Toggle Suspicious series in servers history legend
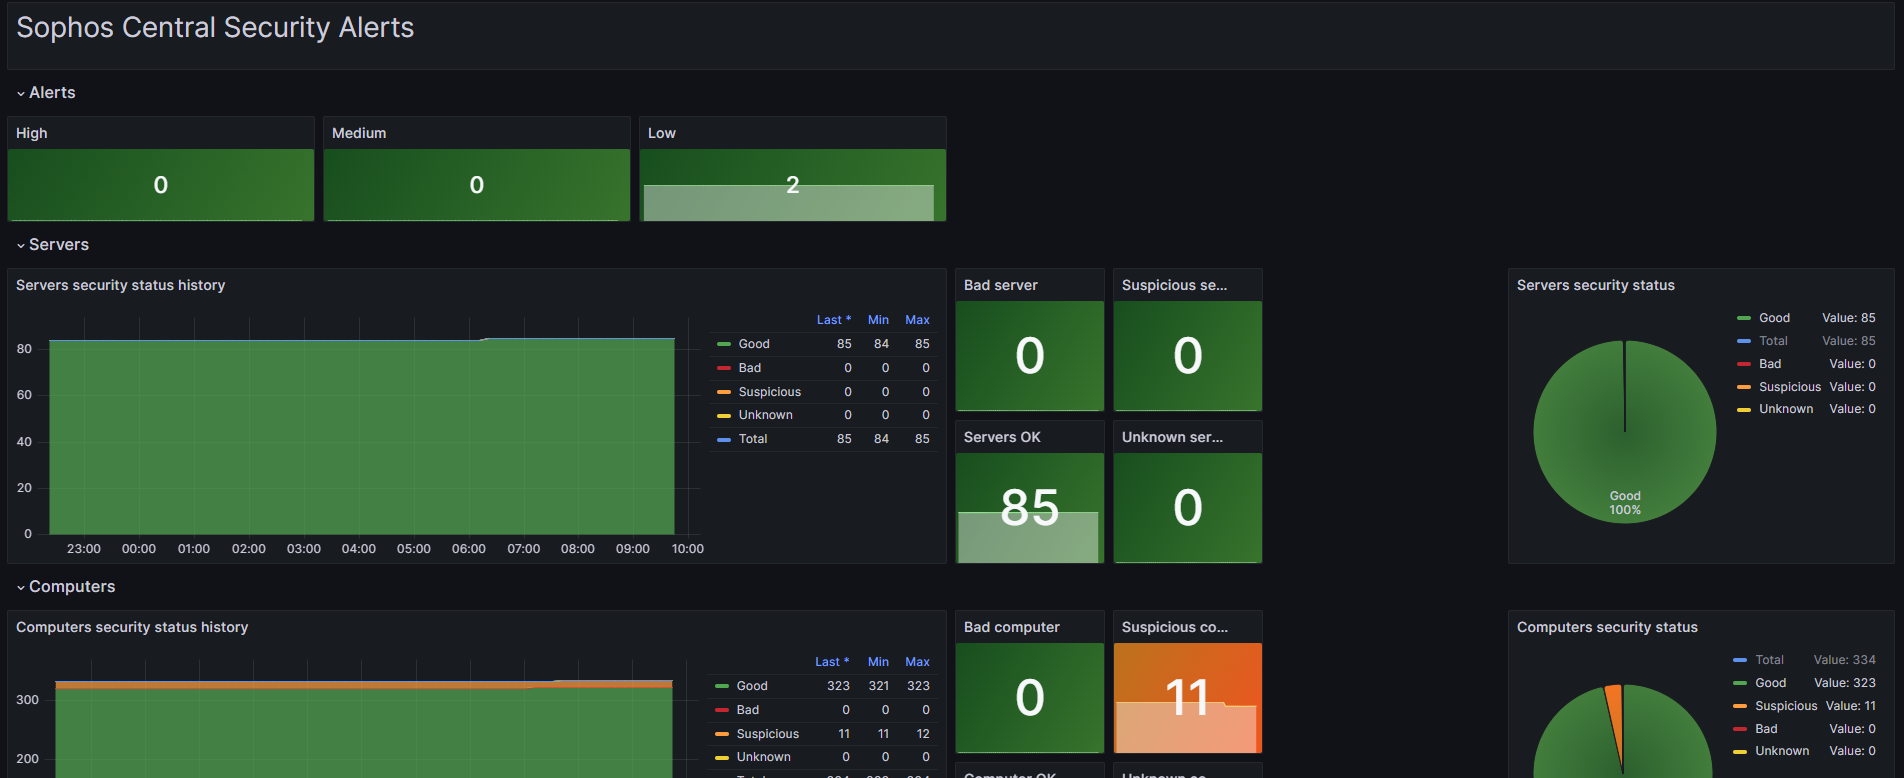Screen dimensions: 1904x778 [770, 392]
